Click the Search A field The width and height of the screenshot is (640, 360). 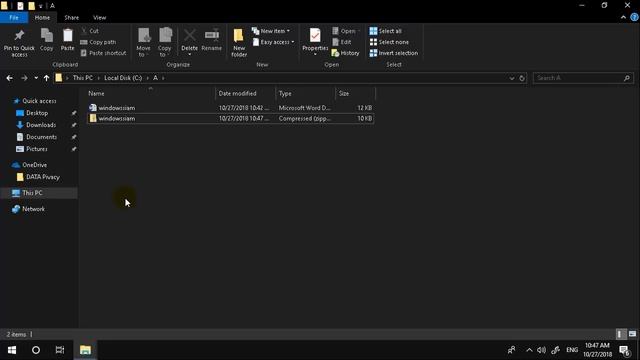[x=583, y=78]
